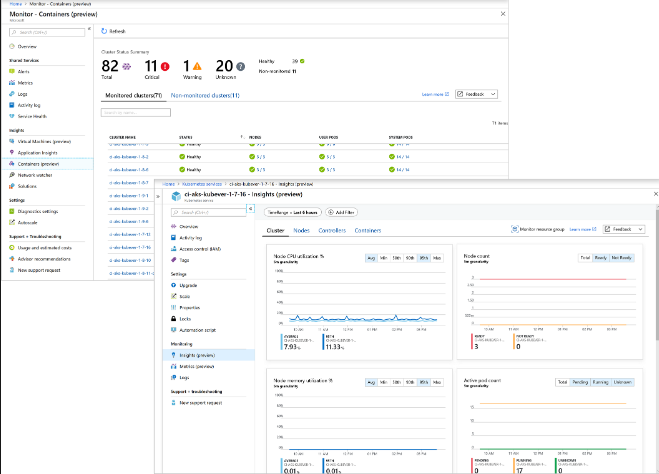Select the Cluster tab in Insights
Viewport: 659px width, 474px height.
pos(275,230)
